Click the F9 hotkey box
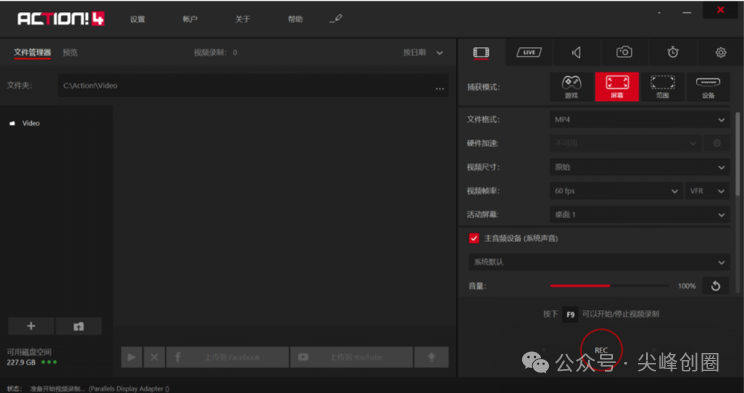 [x=570, y=314]
